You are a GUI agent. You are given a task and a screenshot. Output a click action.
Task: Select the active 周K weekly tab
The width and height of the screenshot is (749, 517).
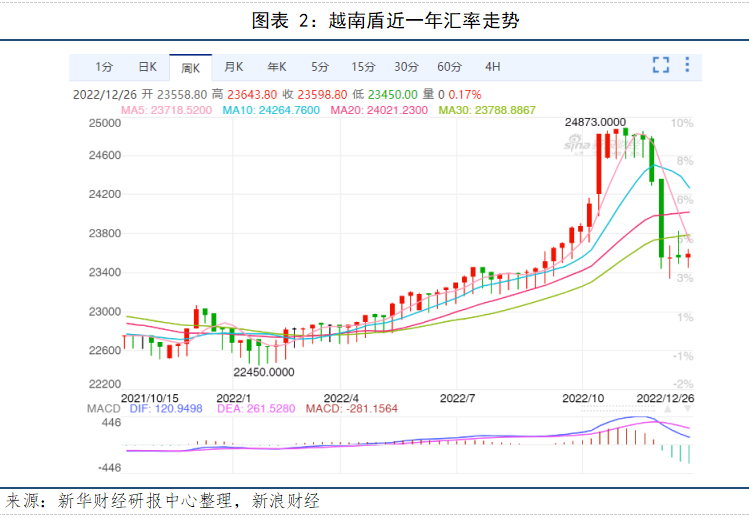pyautogui.click(x=190, y=68)
